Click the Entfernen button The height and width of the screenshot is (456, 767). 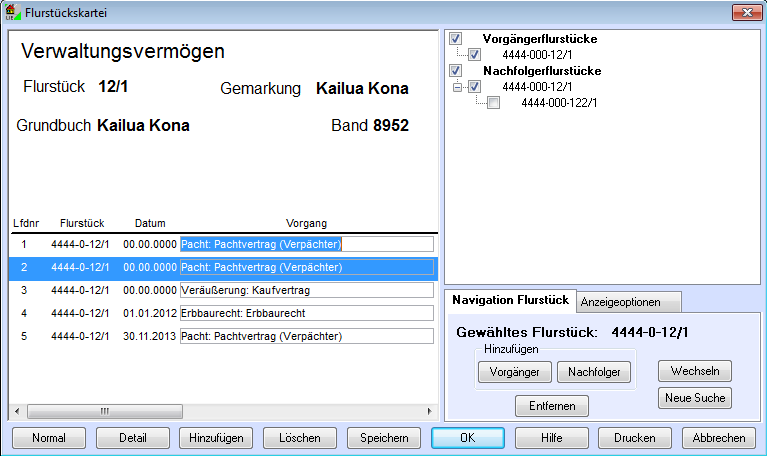(x=551, y=405)
